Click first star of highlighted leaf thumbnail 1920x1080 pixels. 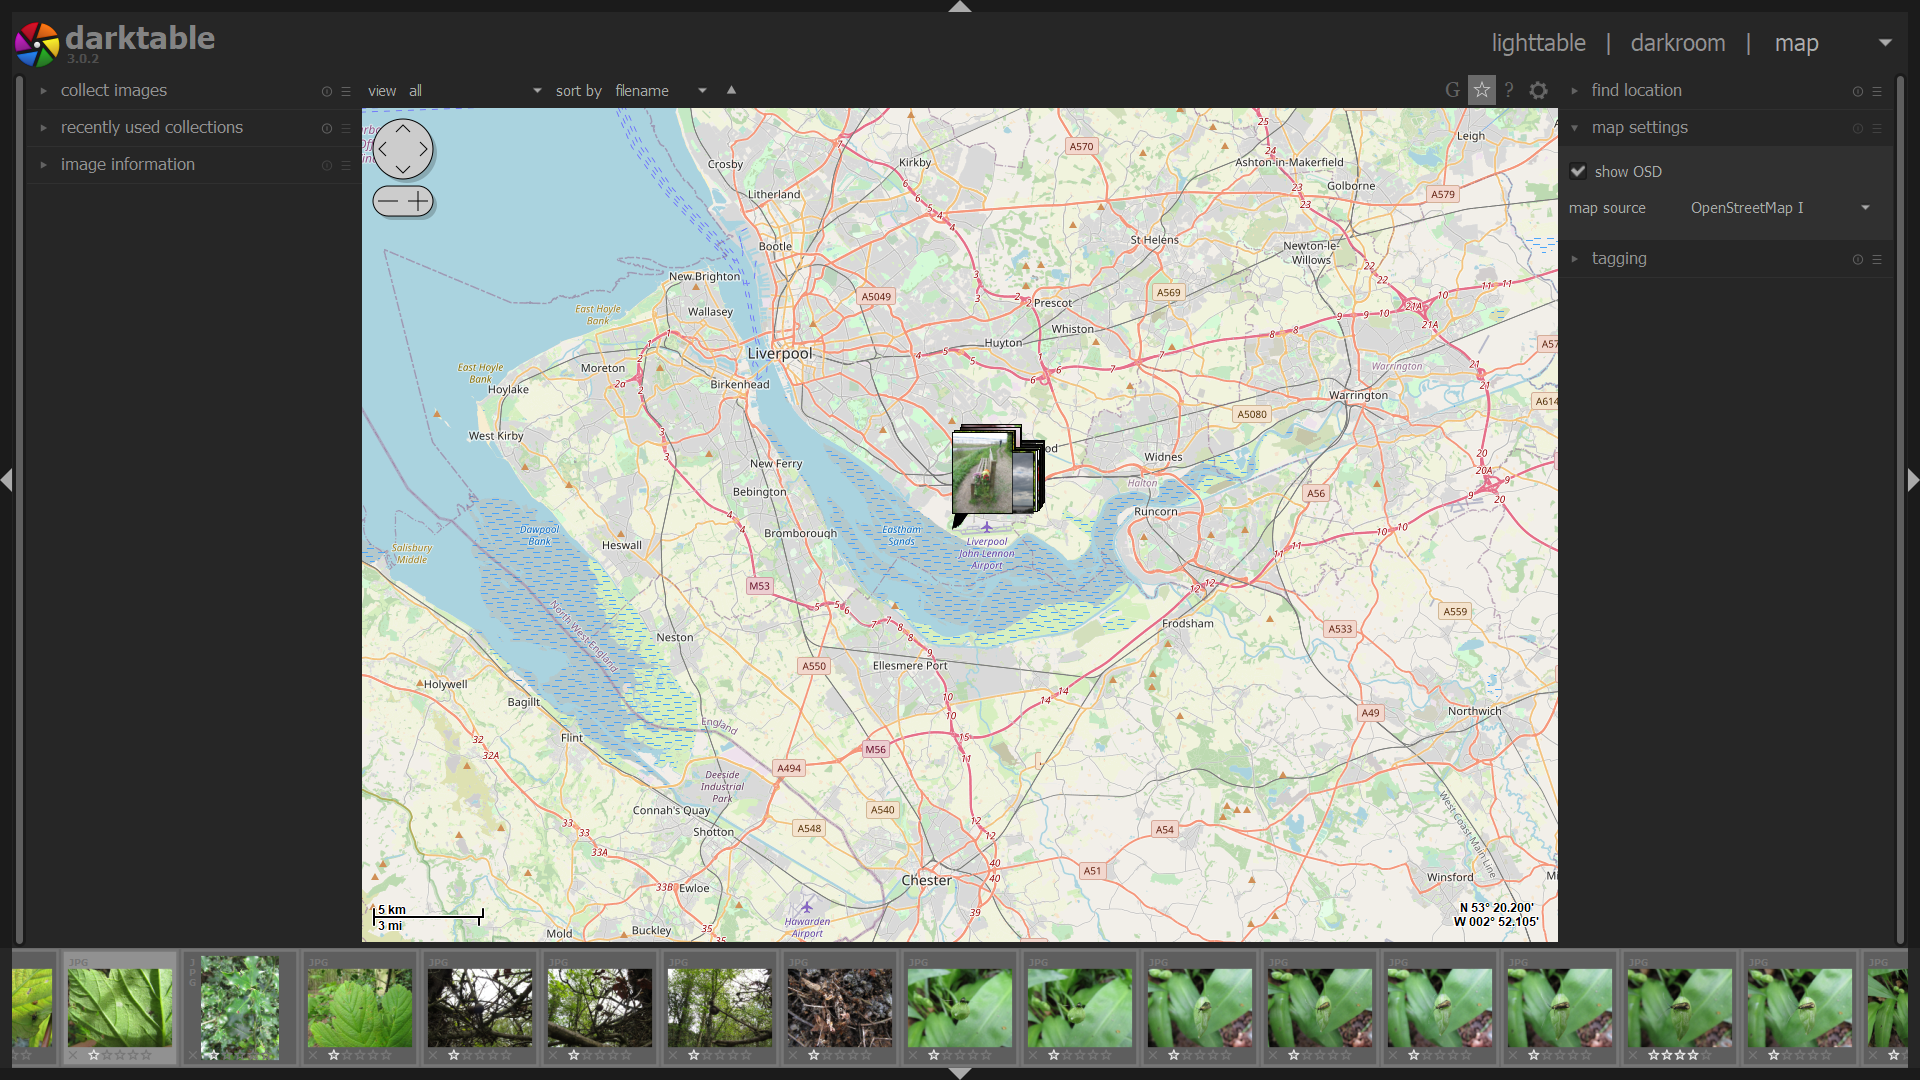coord(93,1055)
